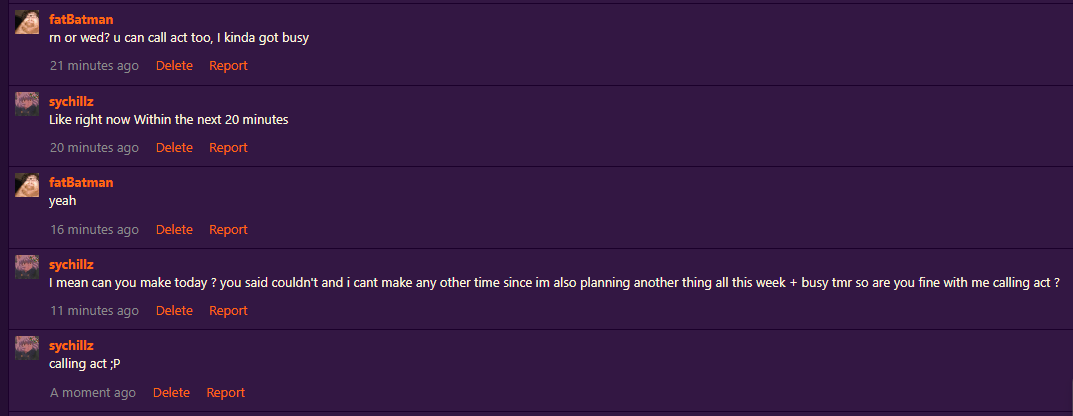Visit sychillz's profile from "Like right now" comment
The width and height of the screenshot is (1073, 416).
pyautogui.click(x=71, y=101)
